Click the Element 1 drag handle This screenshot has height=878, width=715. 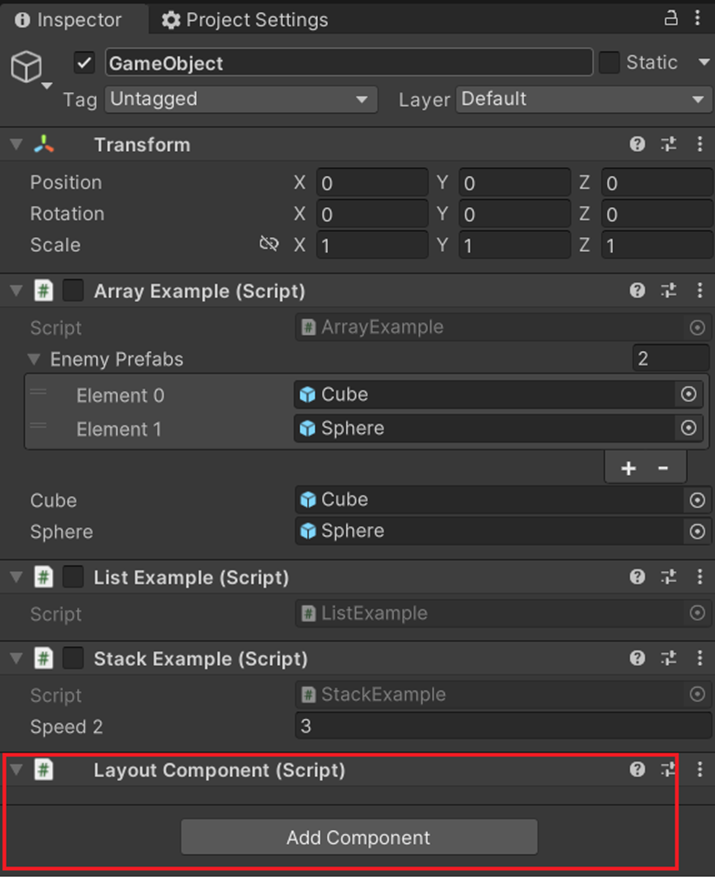click(38, 426)
